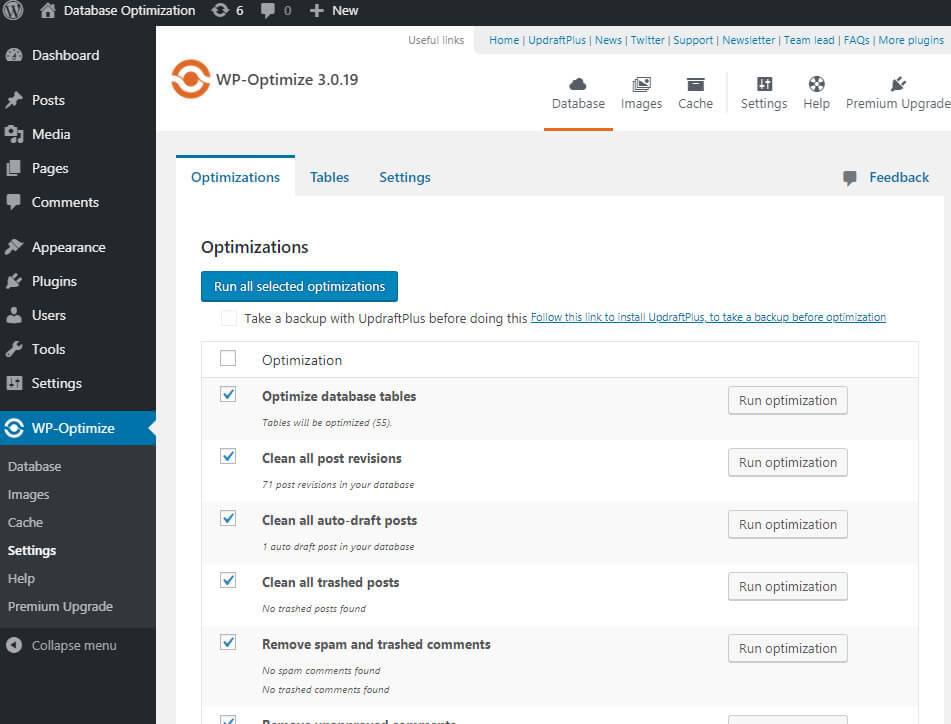Image resolution: width=951 pixels, height=724 pixels.
Task: Expand the Plugins sidebar menu
Action: coord(54,281)
